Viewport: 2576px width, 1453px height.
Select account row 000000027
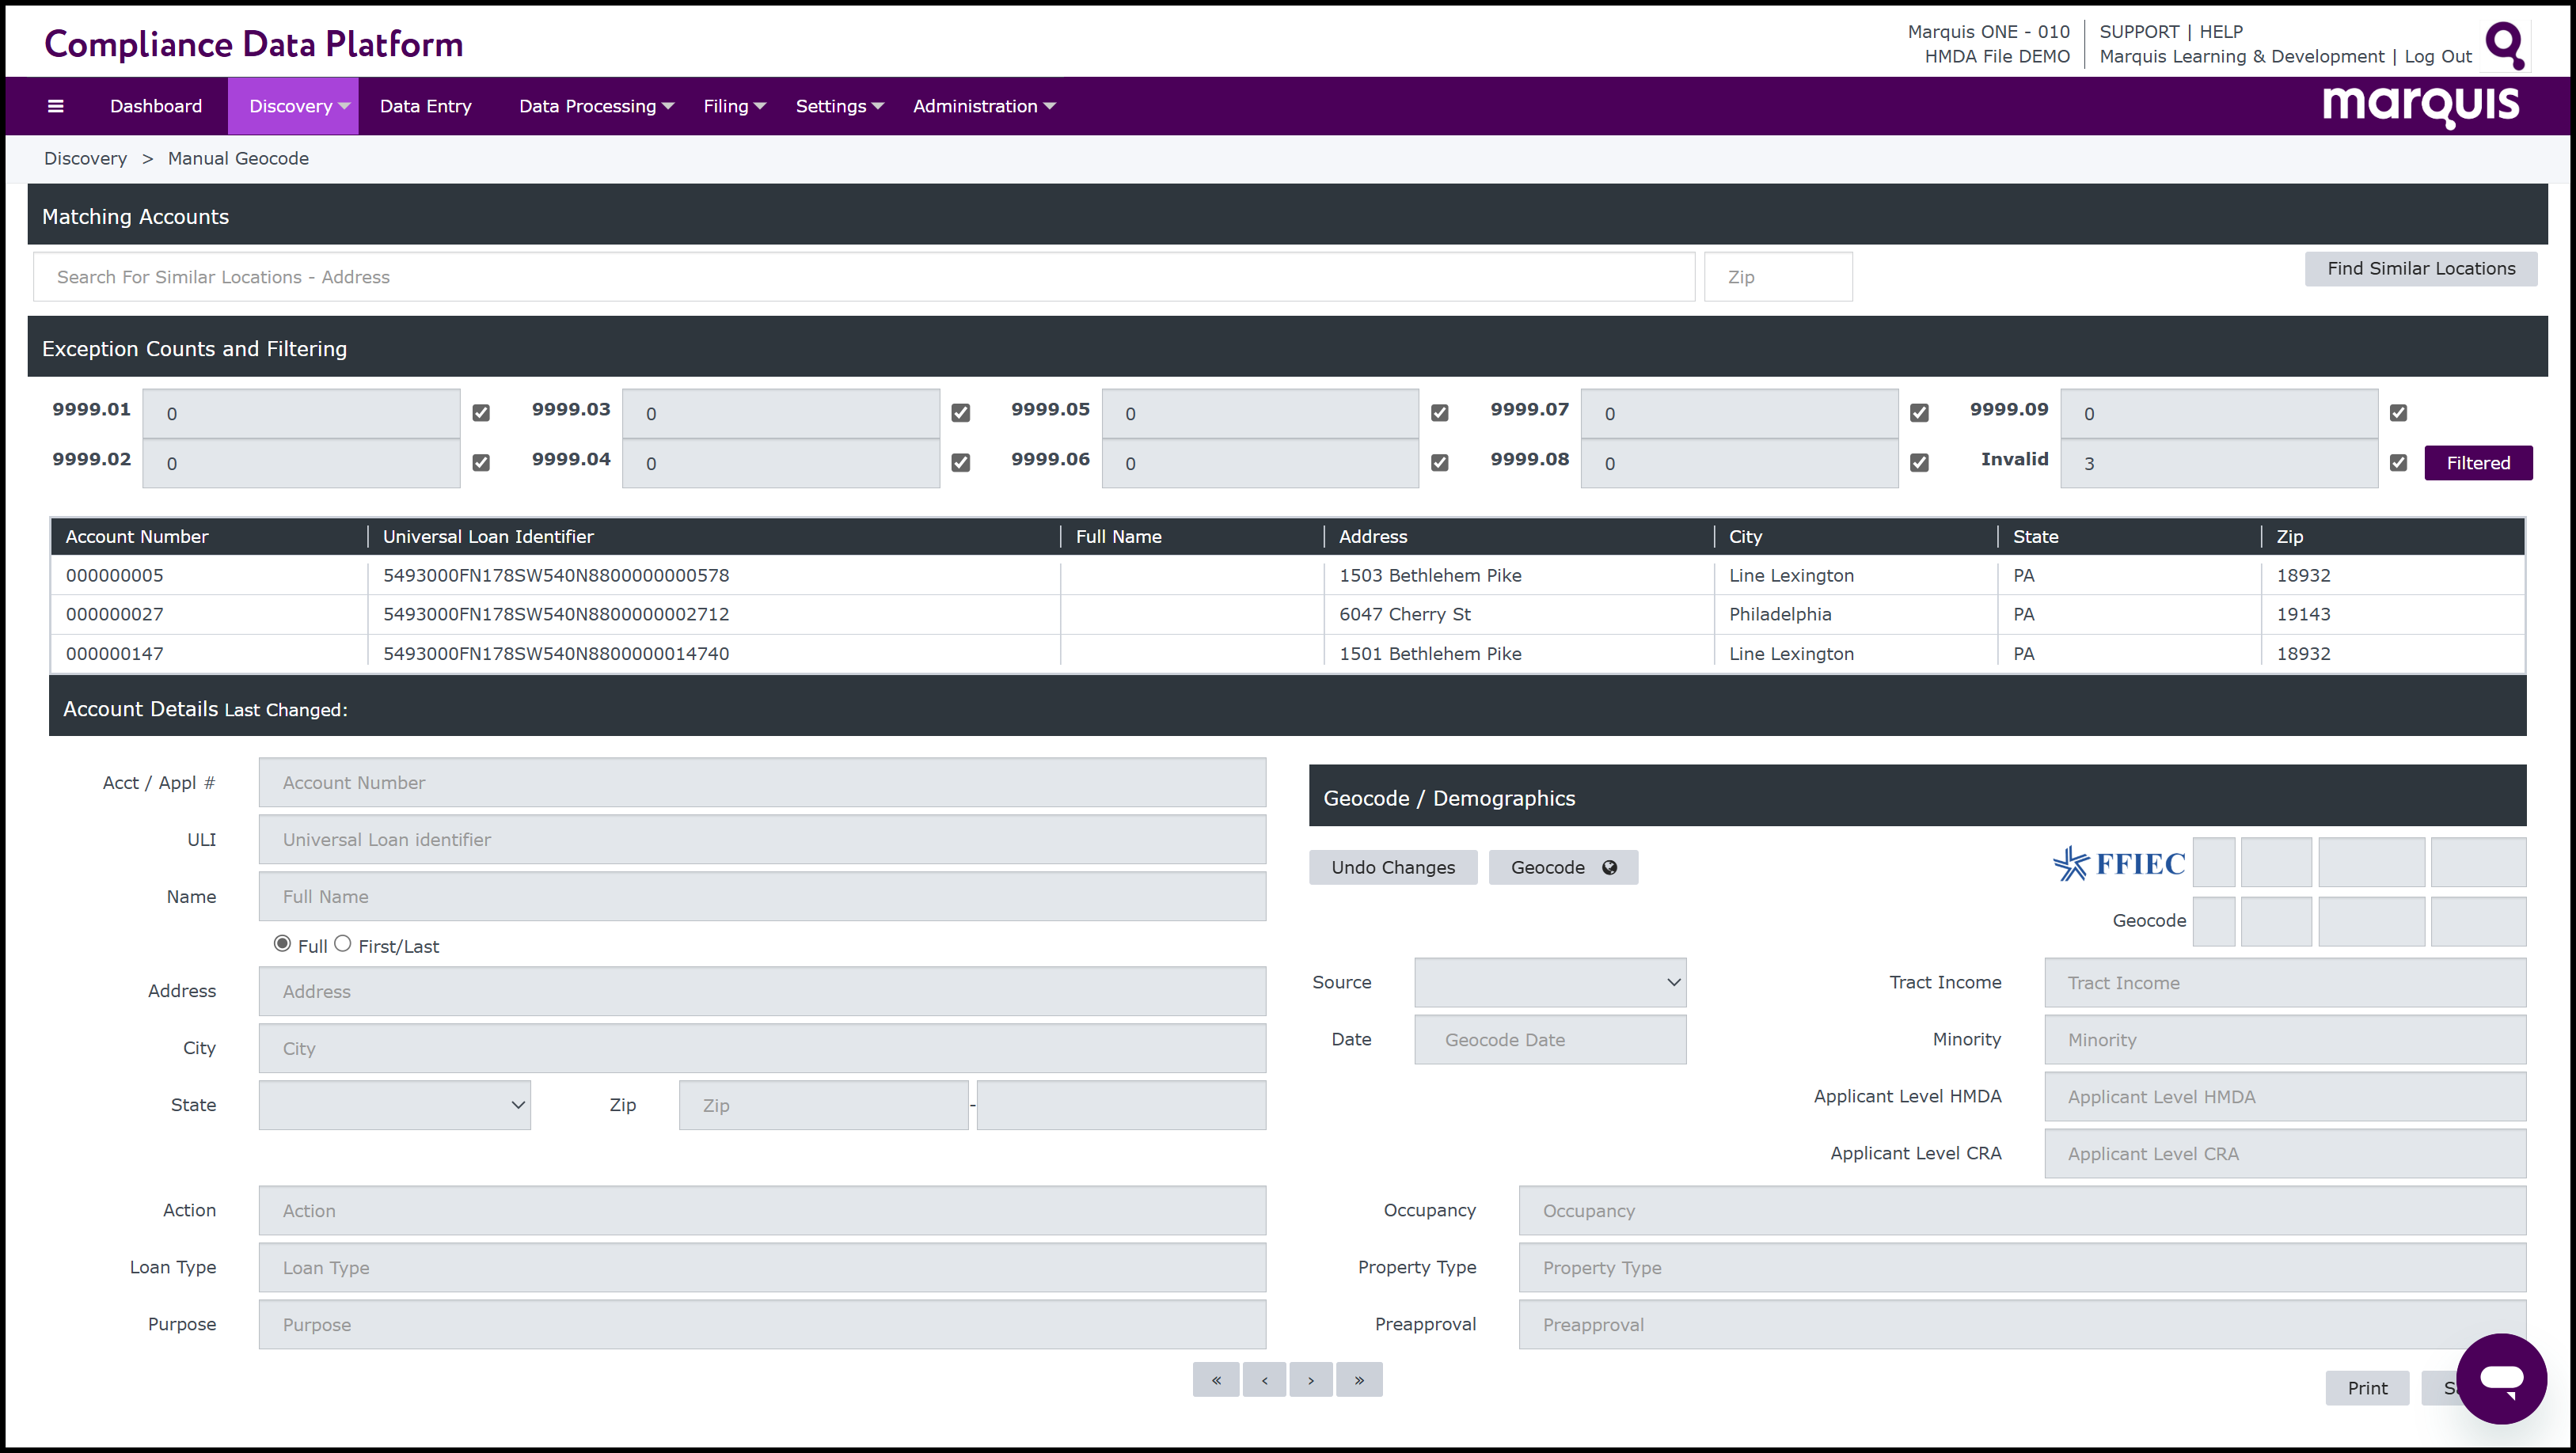[x=115, y=614]
